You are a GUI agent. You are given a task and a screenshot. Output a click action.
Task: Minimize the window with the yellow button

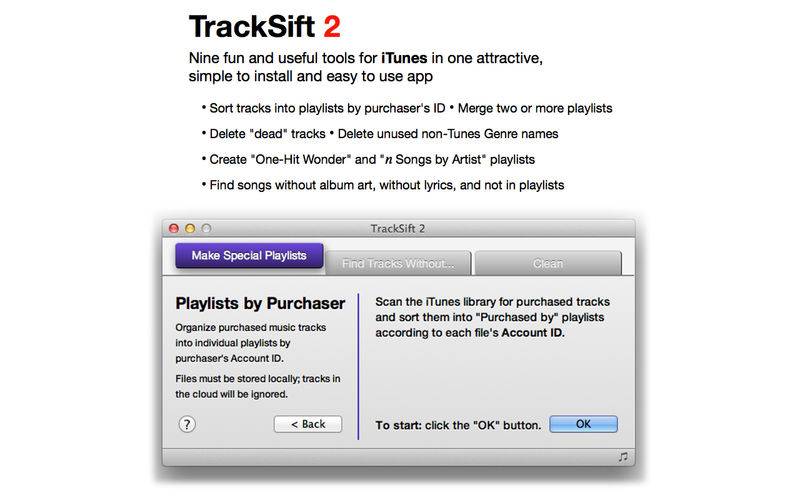coord(190,229)
